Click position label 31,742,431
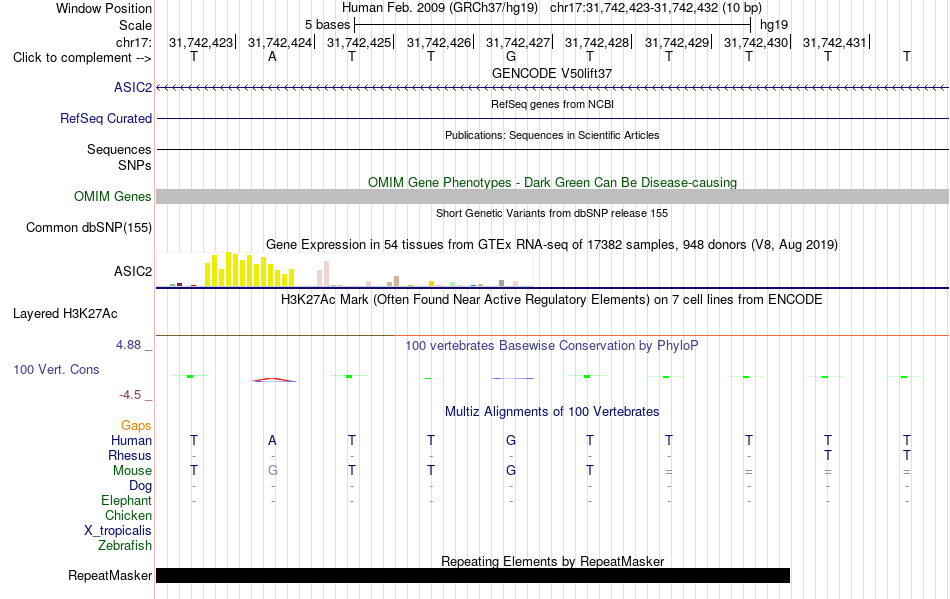The width and height of the screenshot is (950, 599). [x=835, y=42]
